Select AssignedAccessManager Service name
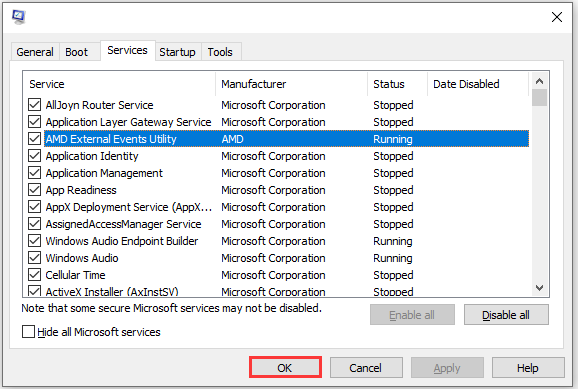Image resolution: width=578 pixels, height=389 pixels. tap(123, 224)
